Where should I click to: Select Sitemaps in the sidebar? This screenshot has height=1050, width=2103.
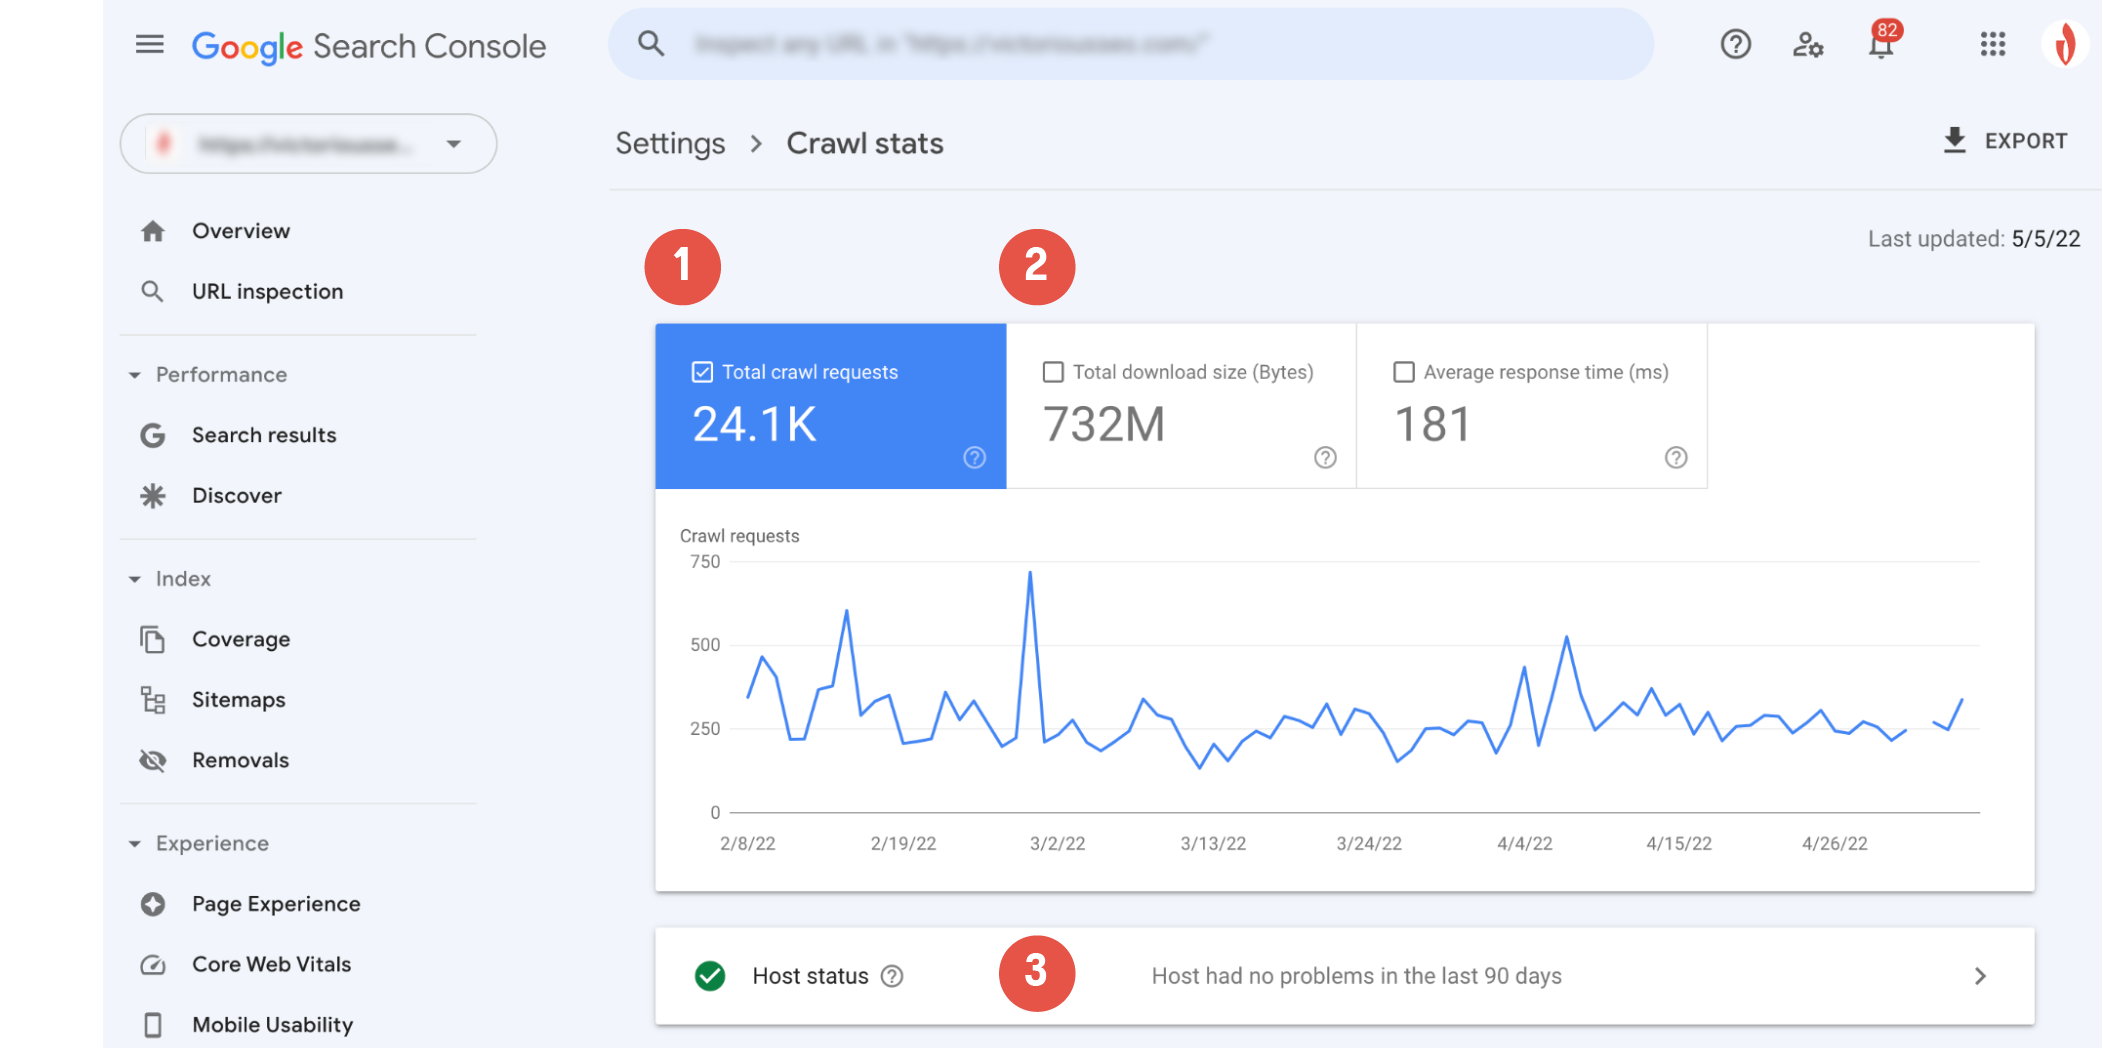(x=238, y=699)
